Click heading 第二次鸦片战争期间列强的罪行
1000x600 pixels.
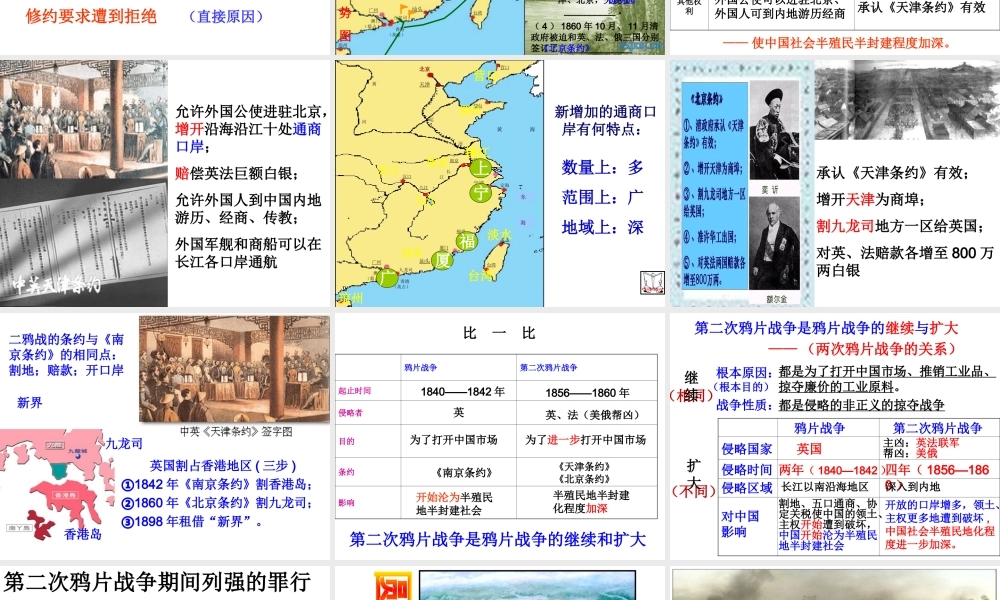[x=158, y=582]
